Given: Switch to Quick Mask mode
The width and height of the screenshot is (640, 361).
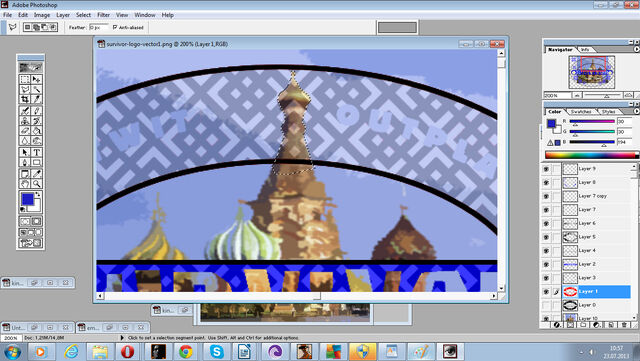Looking at the screenshot, I should (36, 221).
